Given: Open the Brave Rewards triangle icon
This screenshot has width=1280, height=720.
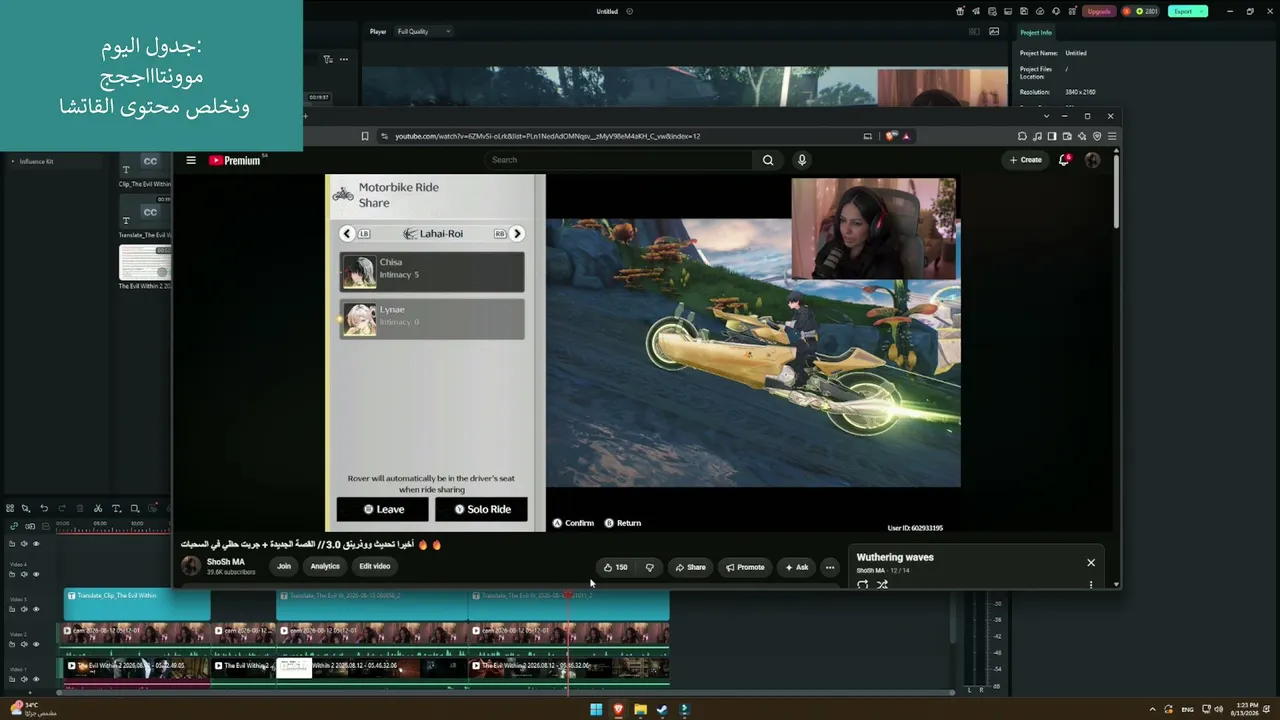Looking at the screenshot, I should pos(904,136).
